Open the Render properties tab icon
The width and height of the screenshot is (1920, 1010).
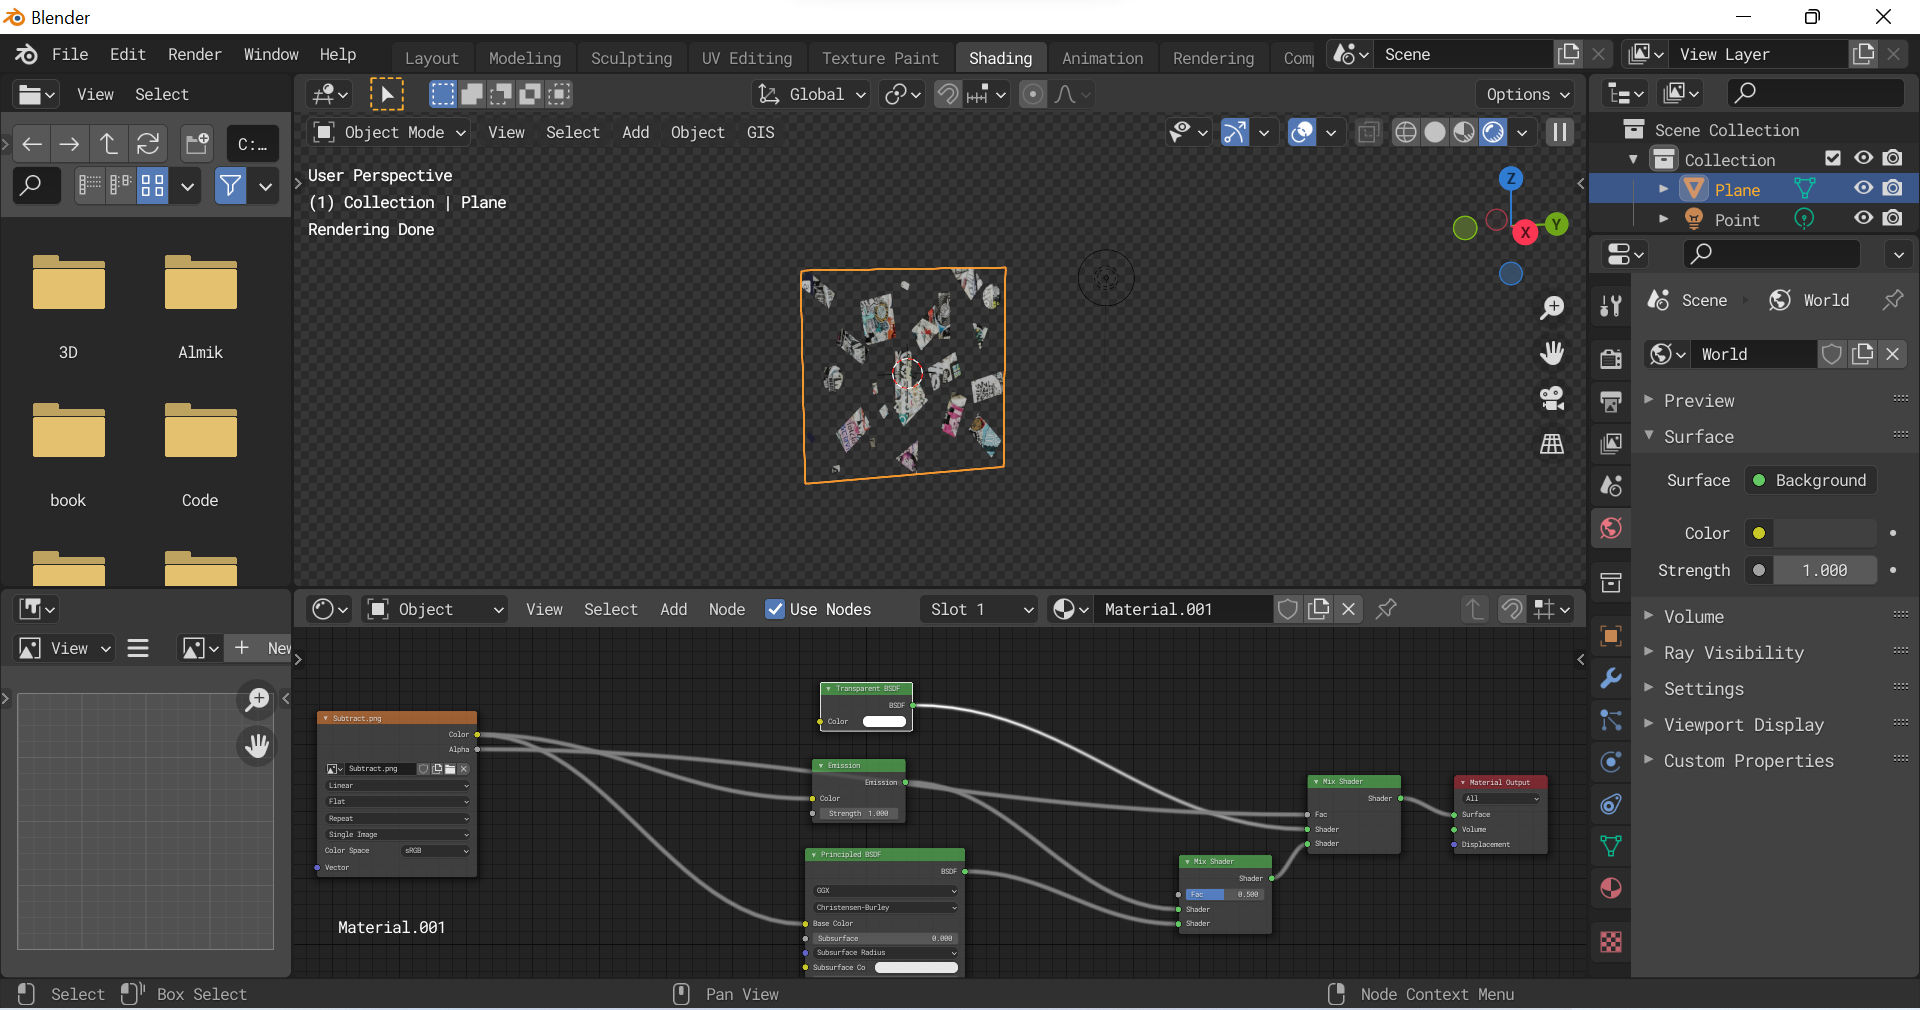tap(1611, 359)
